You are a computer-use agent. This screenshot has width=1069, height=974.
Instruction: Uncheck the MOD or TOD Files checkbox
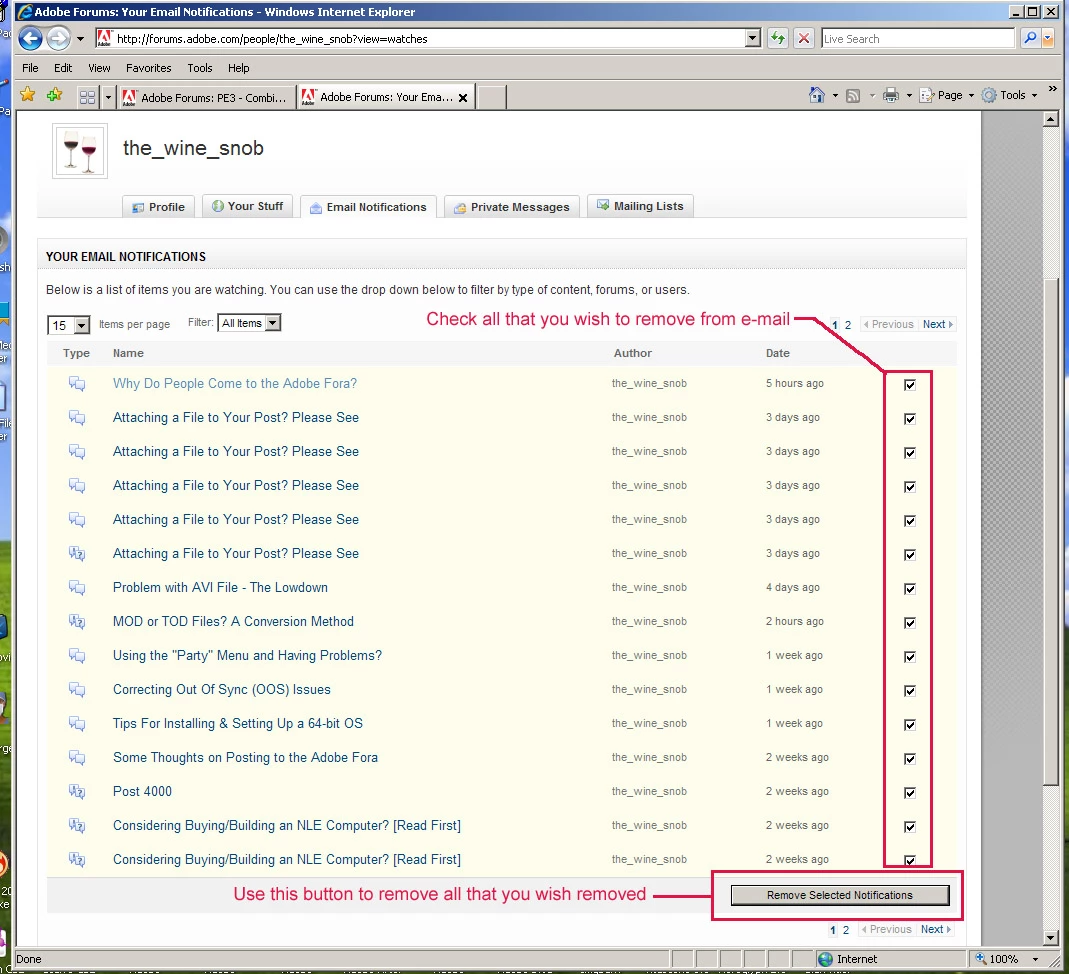(909, 622)
